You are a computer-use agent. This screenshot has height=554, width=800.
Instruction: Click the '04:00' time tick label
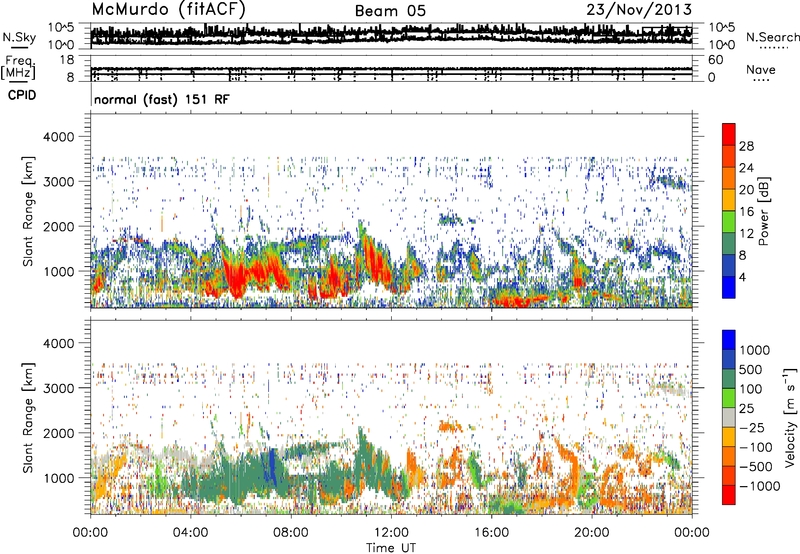point(190,533)
